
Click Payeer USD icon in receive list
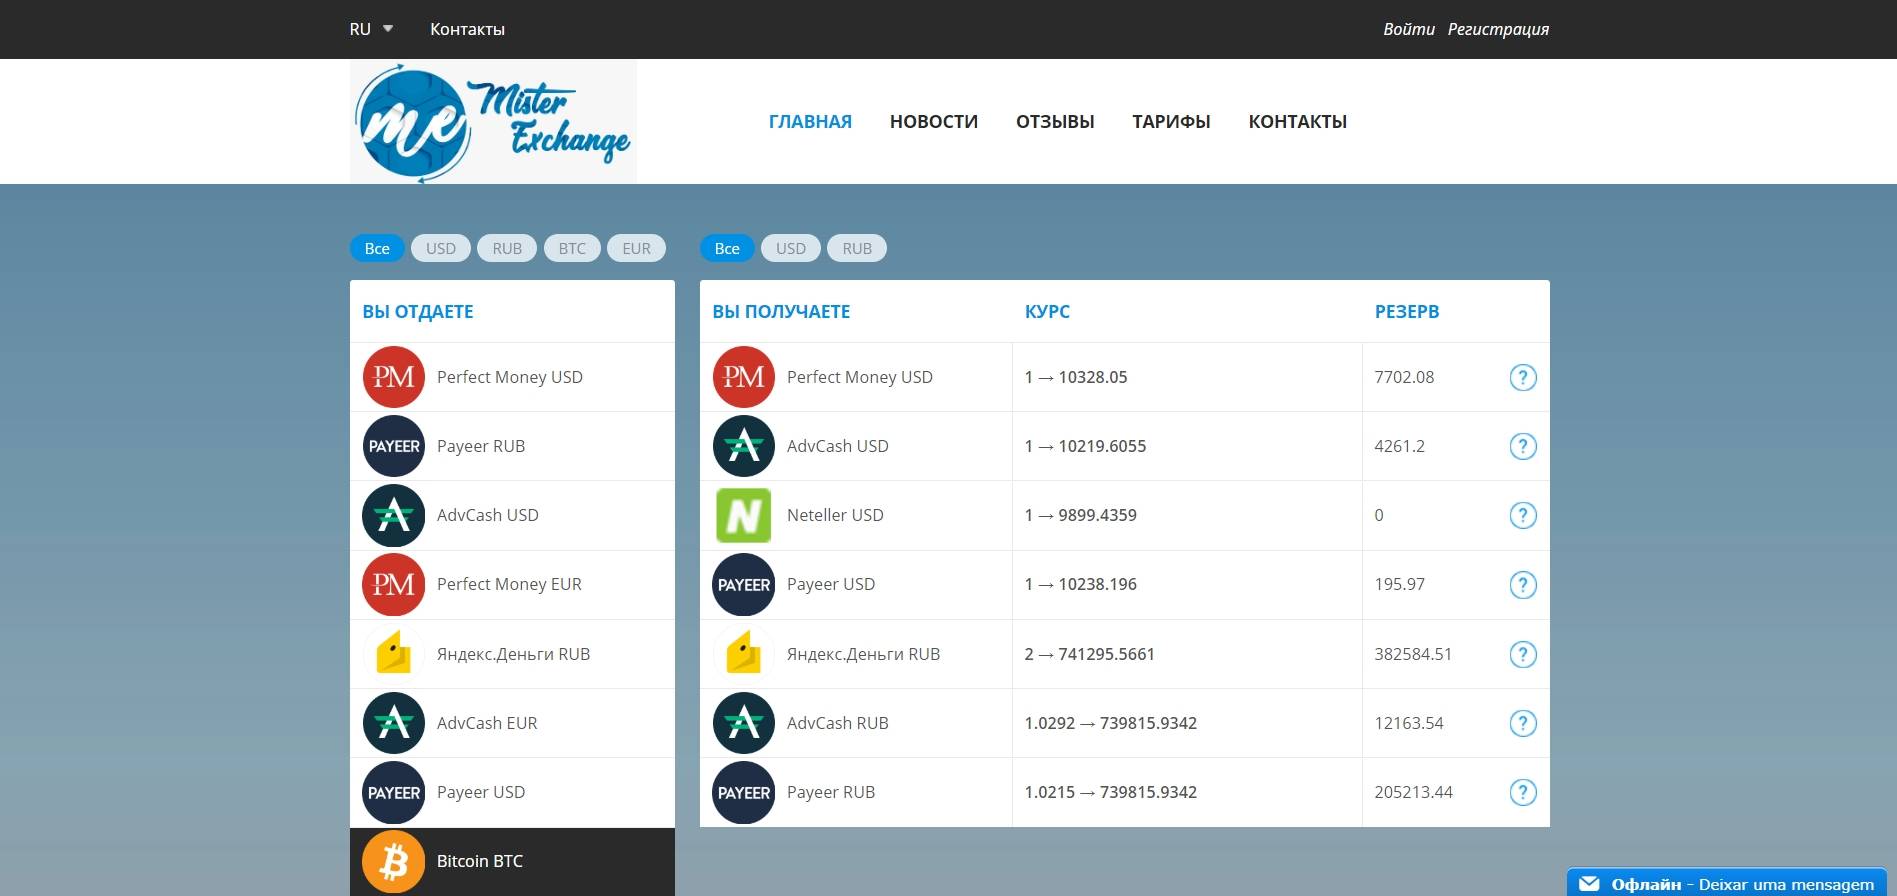(x=743, y=584)
